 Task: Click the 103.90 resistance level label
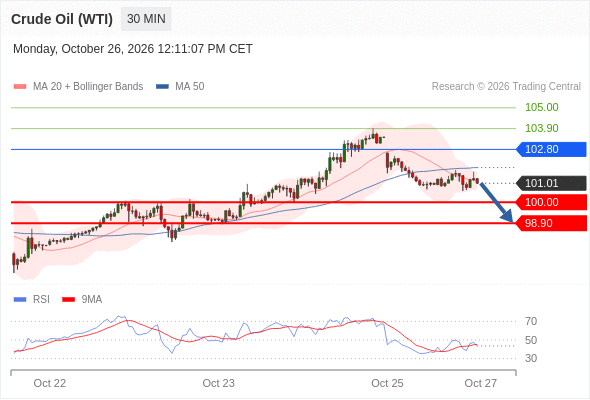(x=541, y=128)
